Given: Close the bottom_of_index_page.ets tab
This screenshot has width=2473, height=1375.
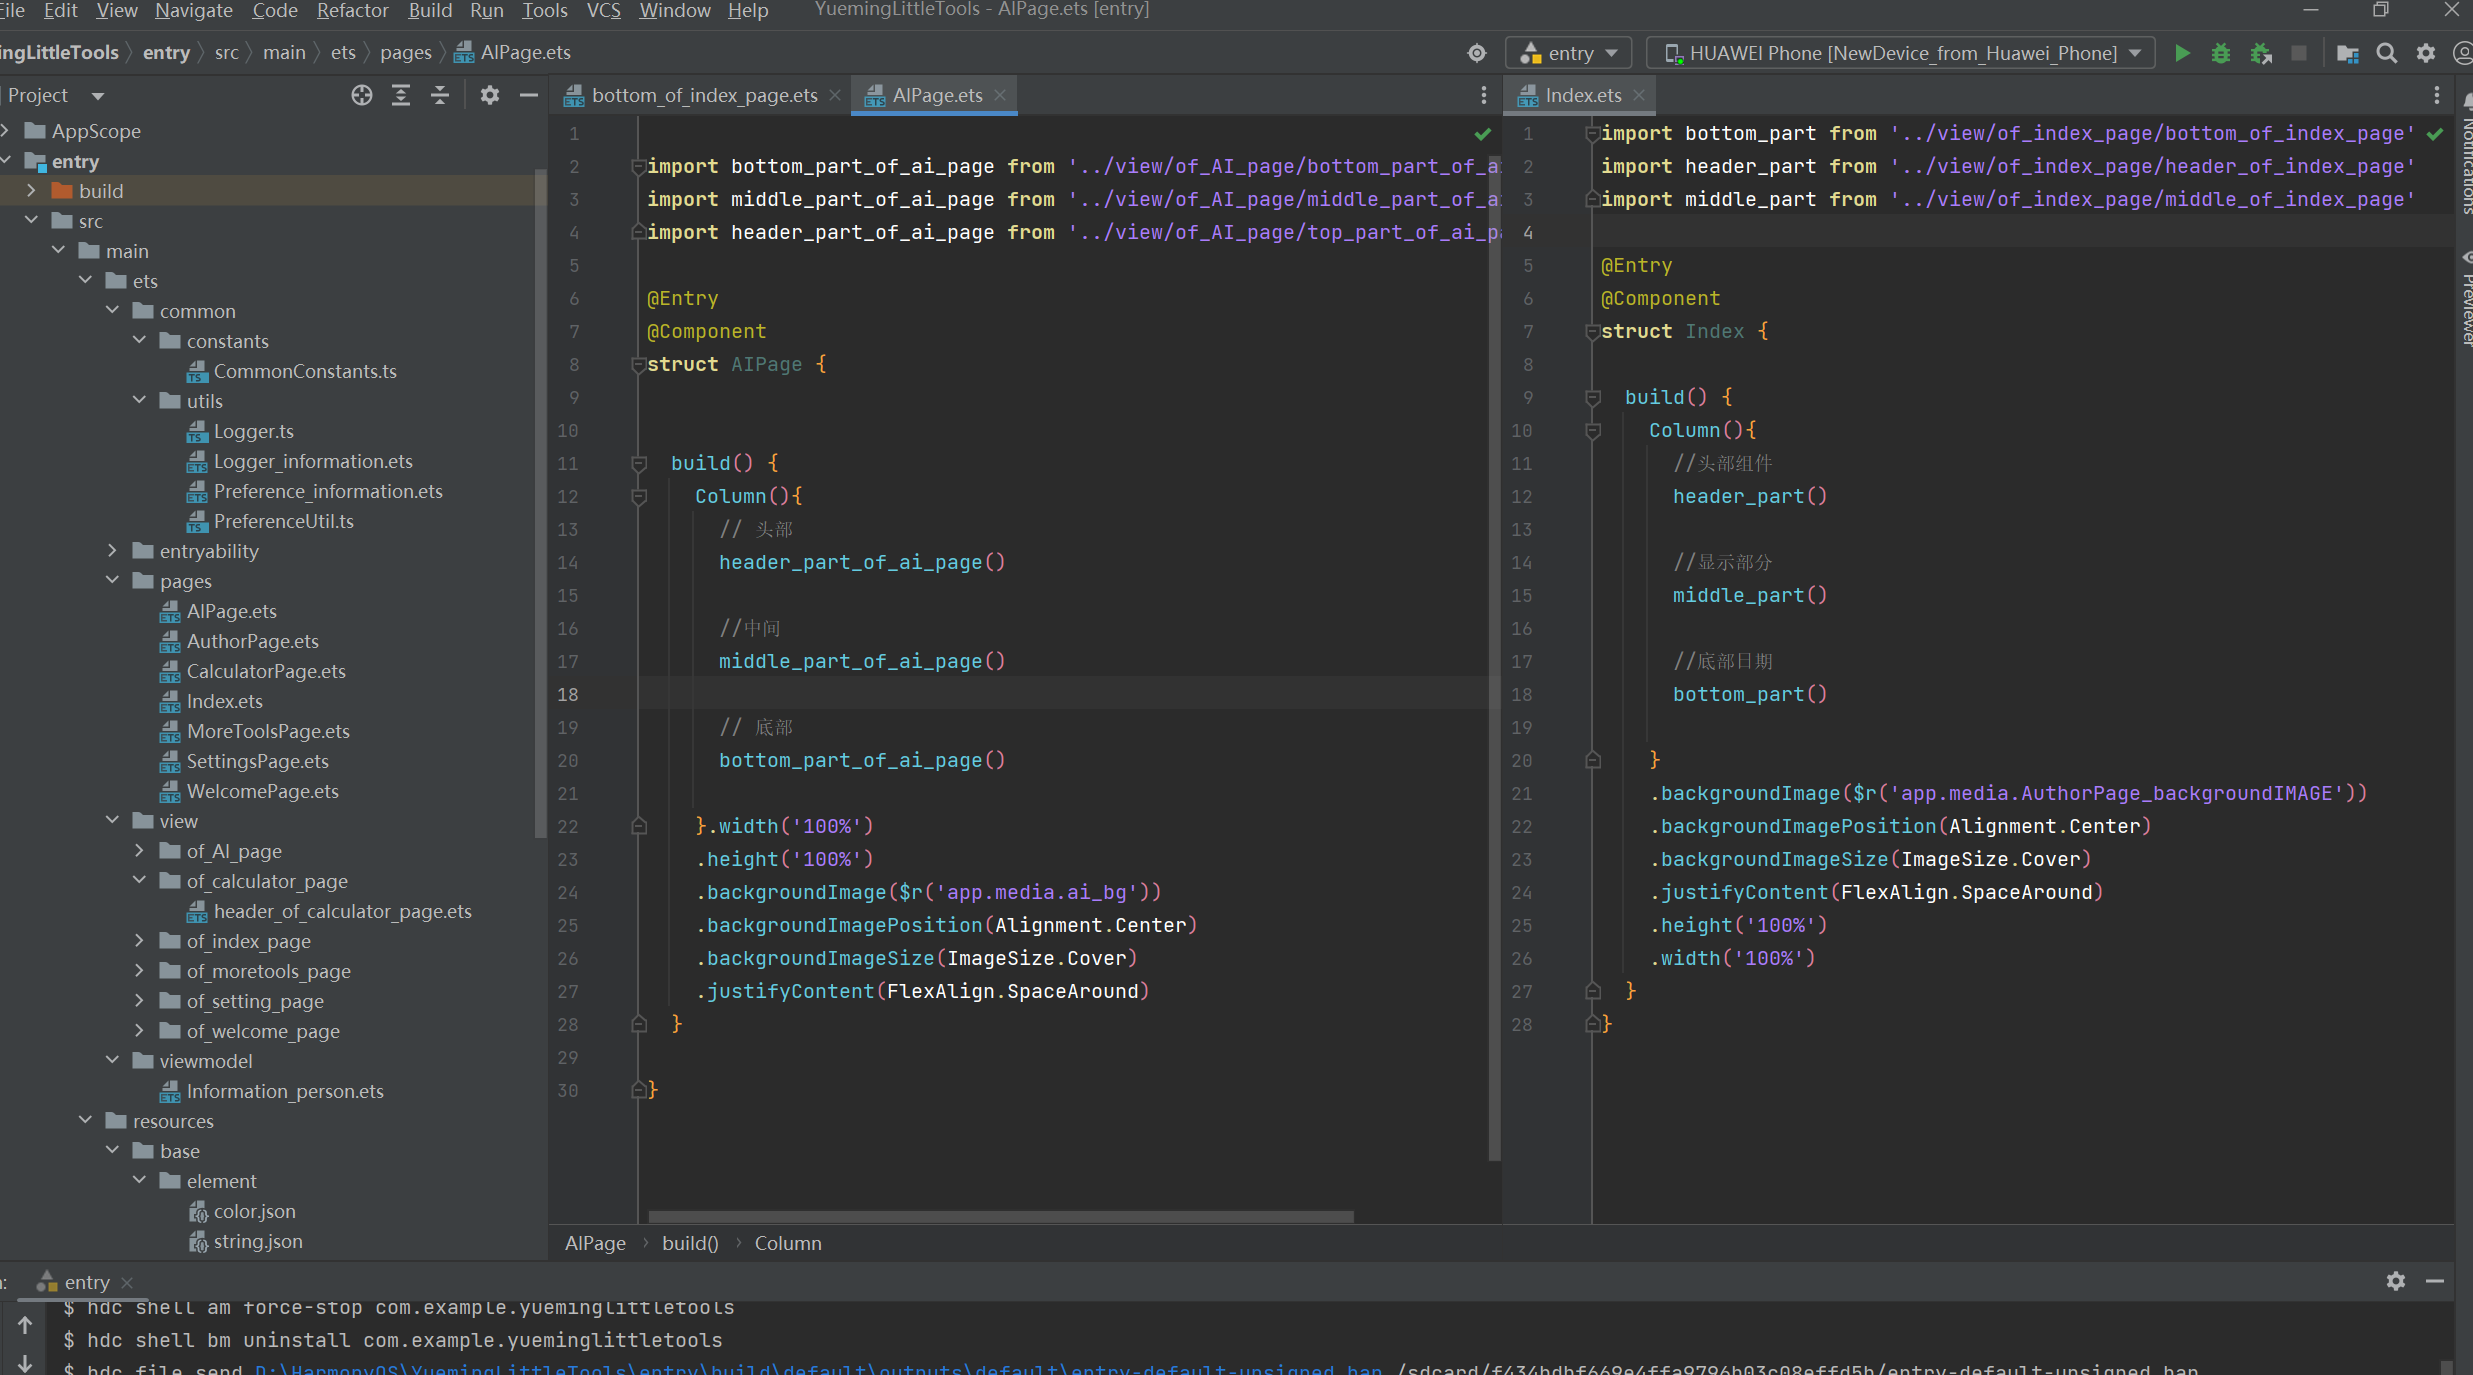Looking at the screenshot, I should click(x=834, y=95).
